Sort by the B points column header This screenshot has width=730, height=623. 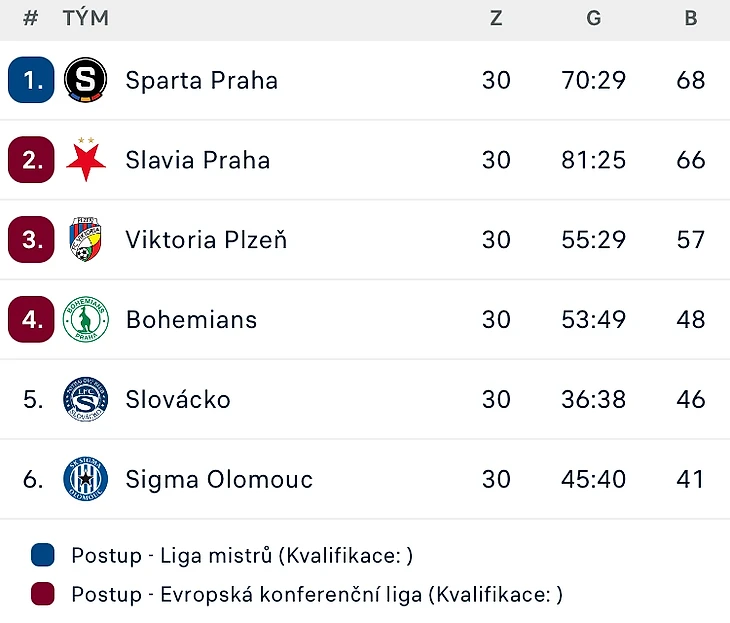(x=690, y=18)
